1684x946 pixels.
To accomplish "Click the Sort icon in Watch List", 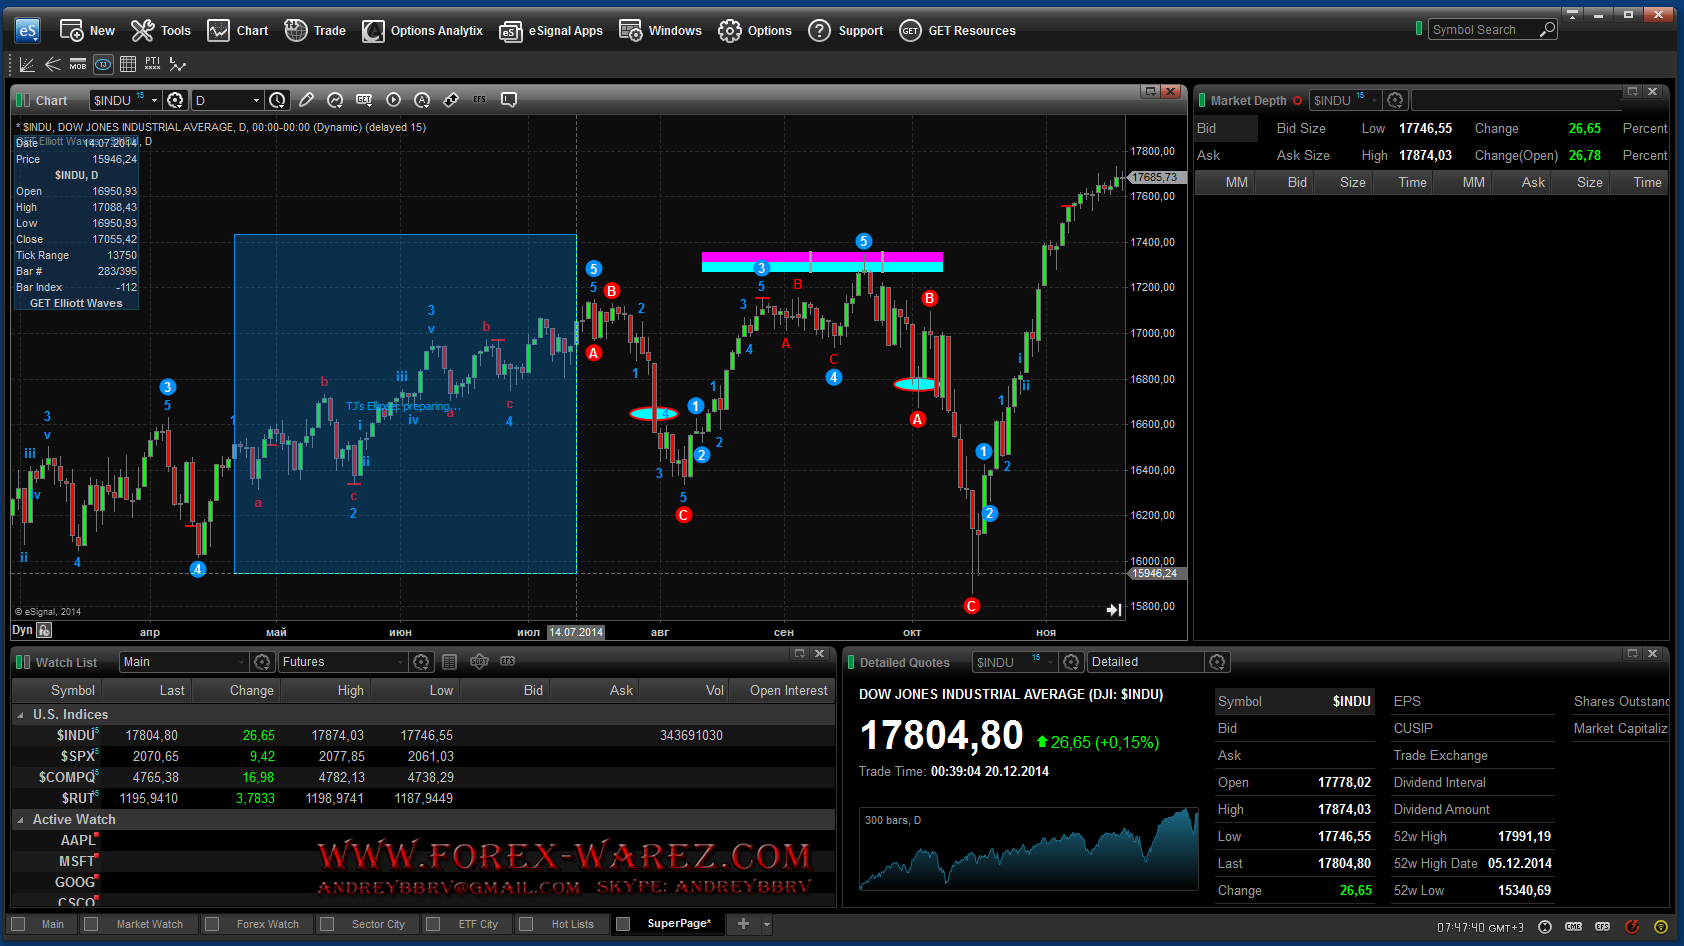I will (479, 662).
